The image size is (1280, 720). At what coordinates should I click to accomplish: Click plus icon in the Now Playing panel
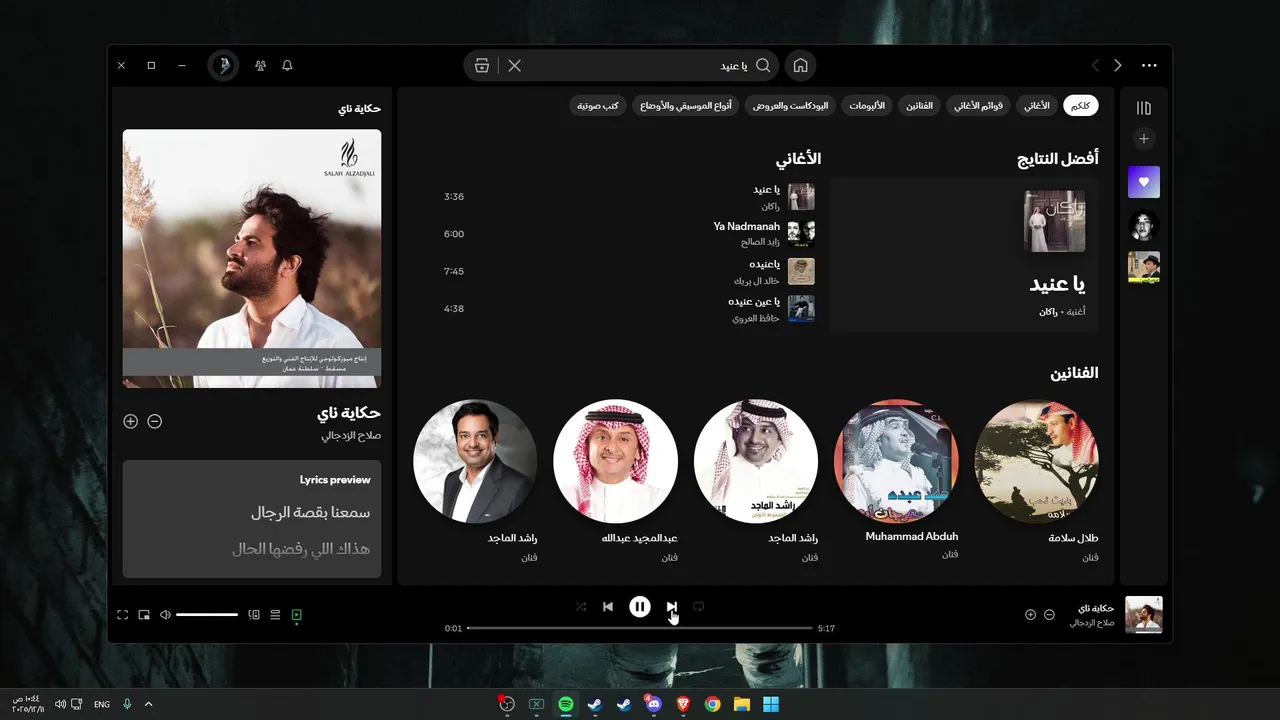(130, 421)
